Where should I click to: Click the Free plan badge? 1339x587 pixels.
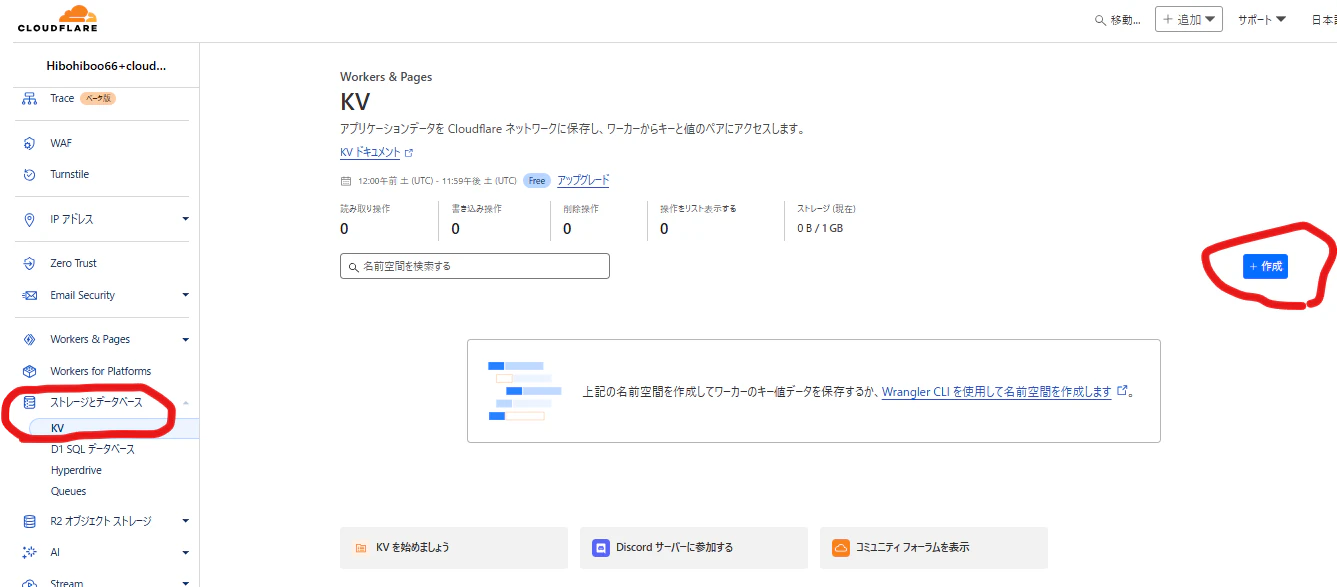537,181
